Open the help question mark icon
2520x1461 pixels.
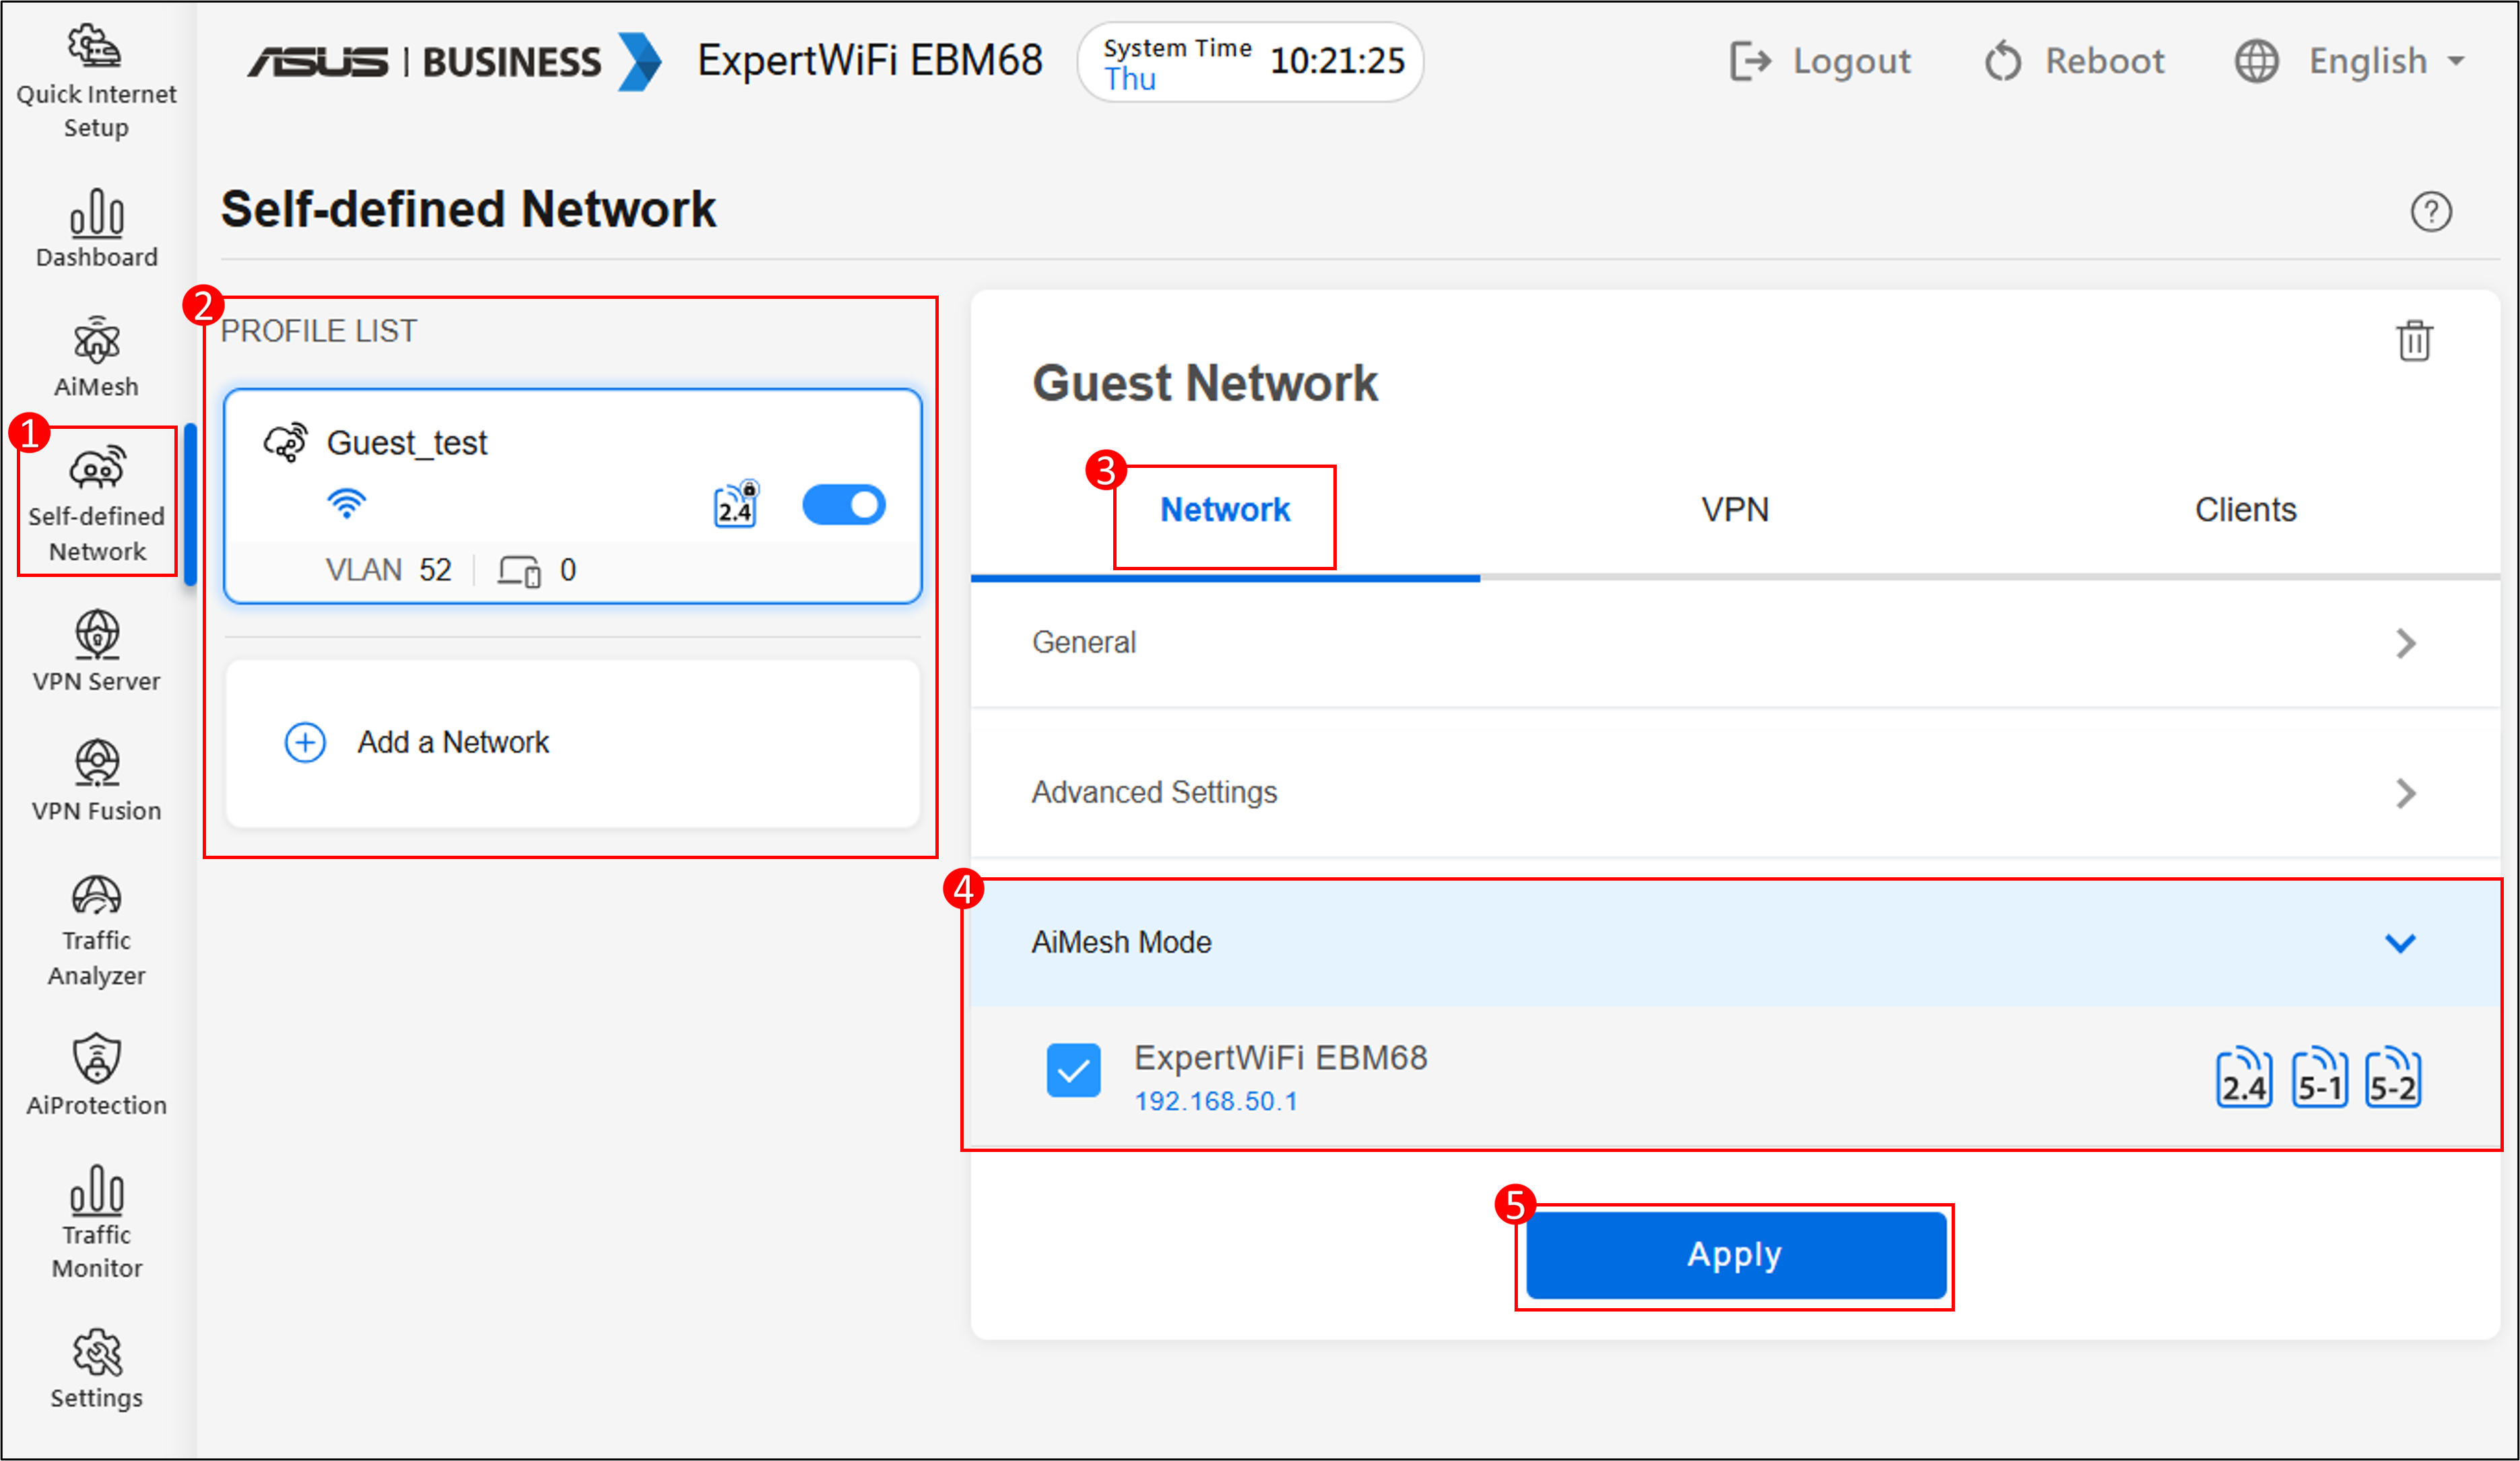pyautogui.click(x=2430, y=212)
